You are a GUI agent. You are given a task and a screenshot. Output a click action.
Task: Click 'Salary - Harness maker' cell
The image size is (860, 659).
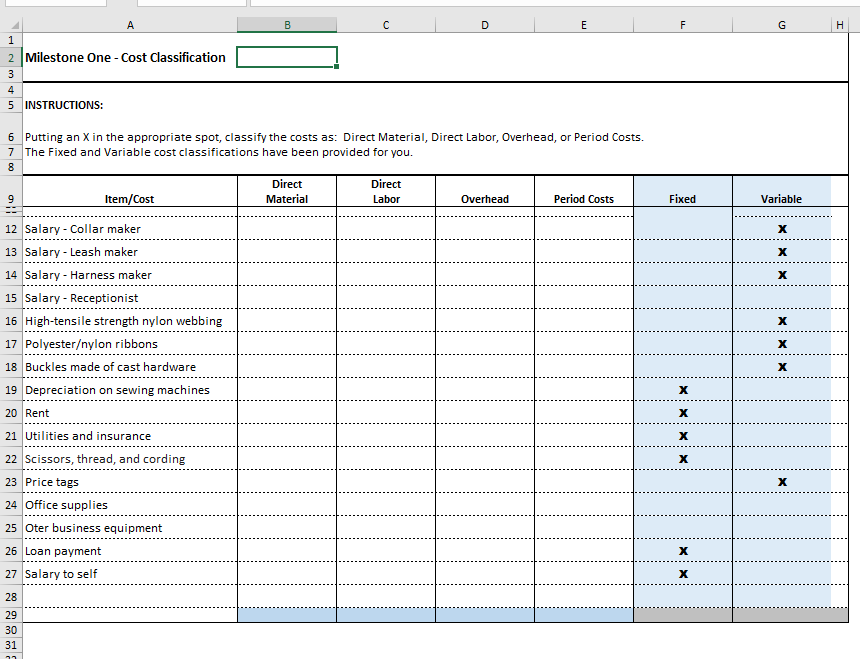130,275
